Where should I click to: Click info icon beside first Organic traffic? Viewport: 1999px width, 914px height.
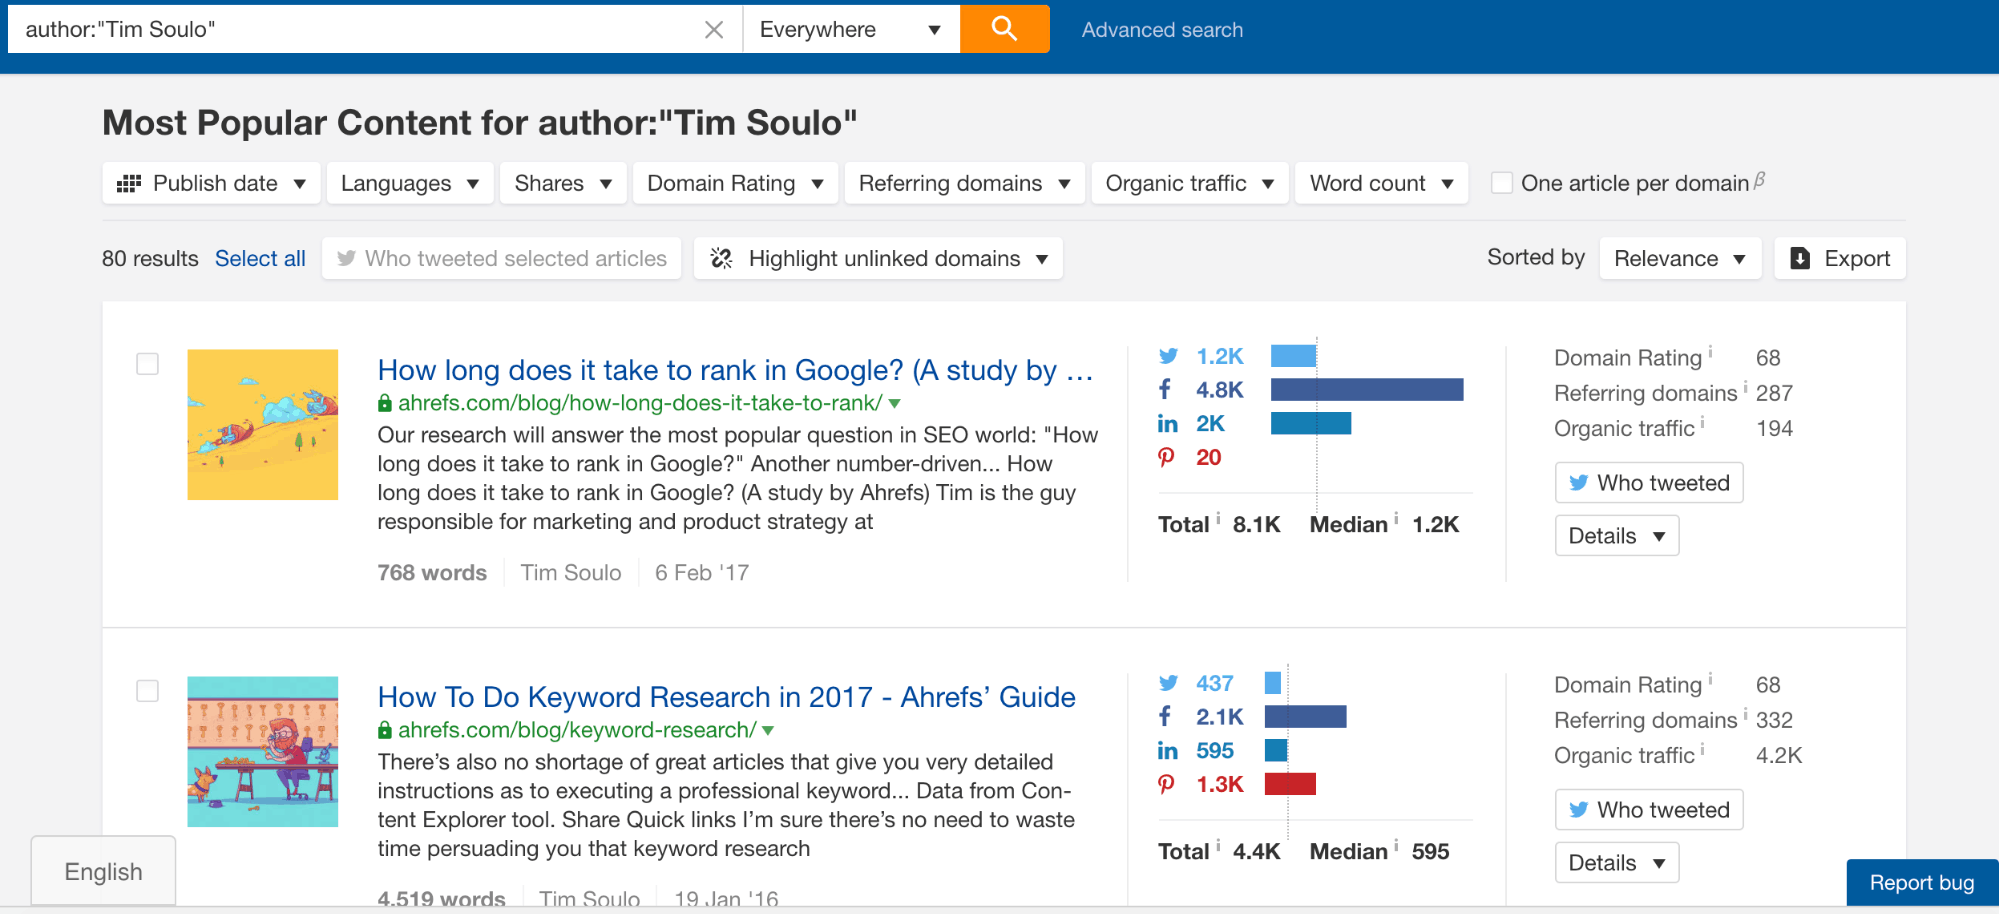tap(1703, 421)
